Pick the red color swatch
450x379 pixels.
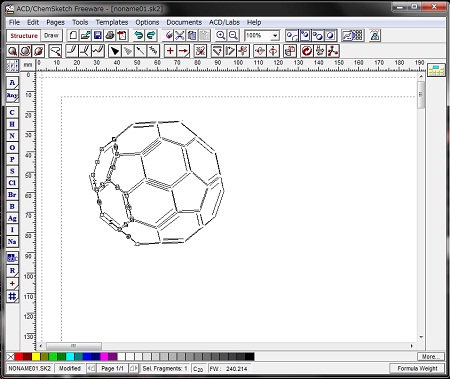point(19,357)
